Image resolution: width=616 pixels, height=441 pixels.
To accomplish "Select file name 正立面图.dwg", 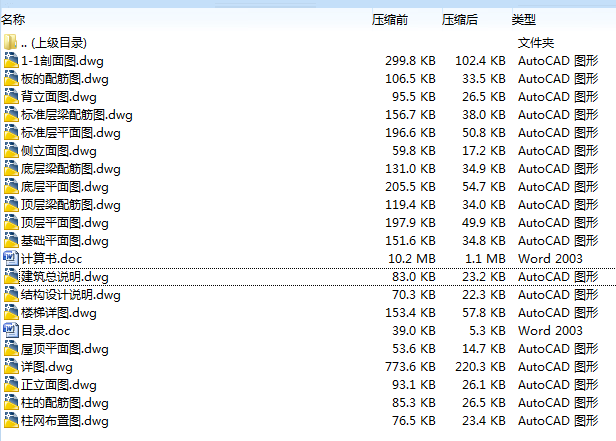I will 59,386.
